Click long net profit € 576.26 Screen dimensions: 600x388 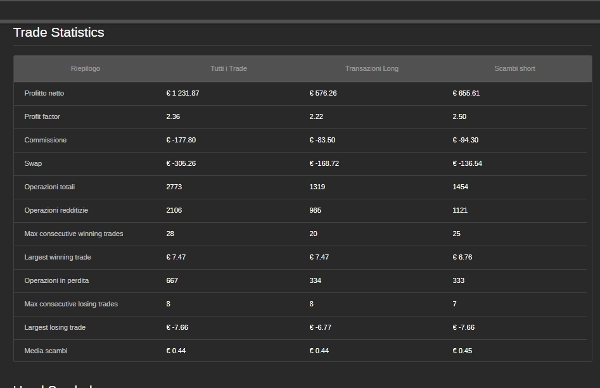(x=323, y=93)
